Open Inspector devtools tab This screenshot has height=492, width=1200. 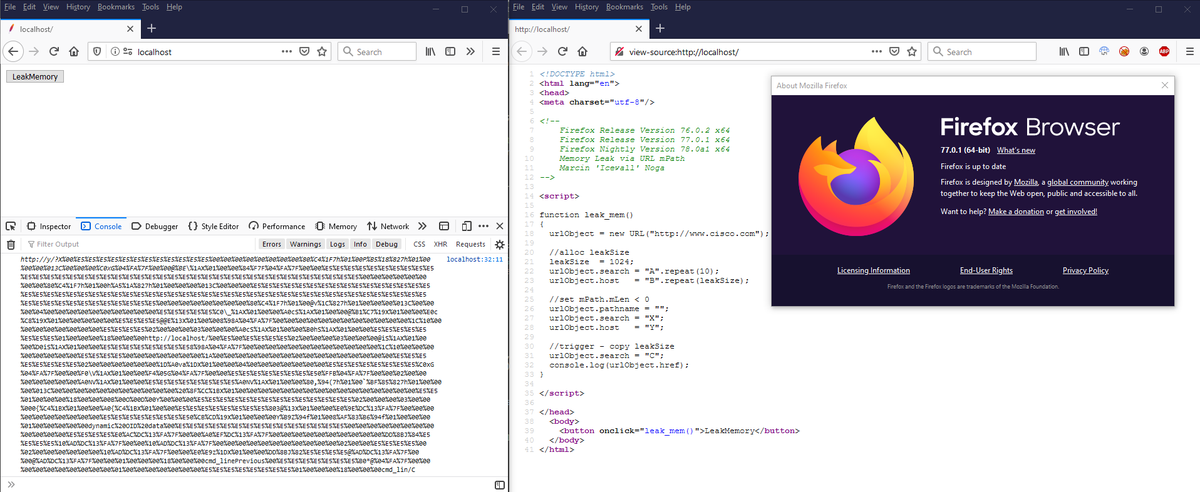48,226
